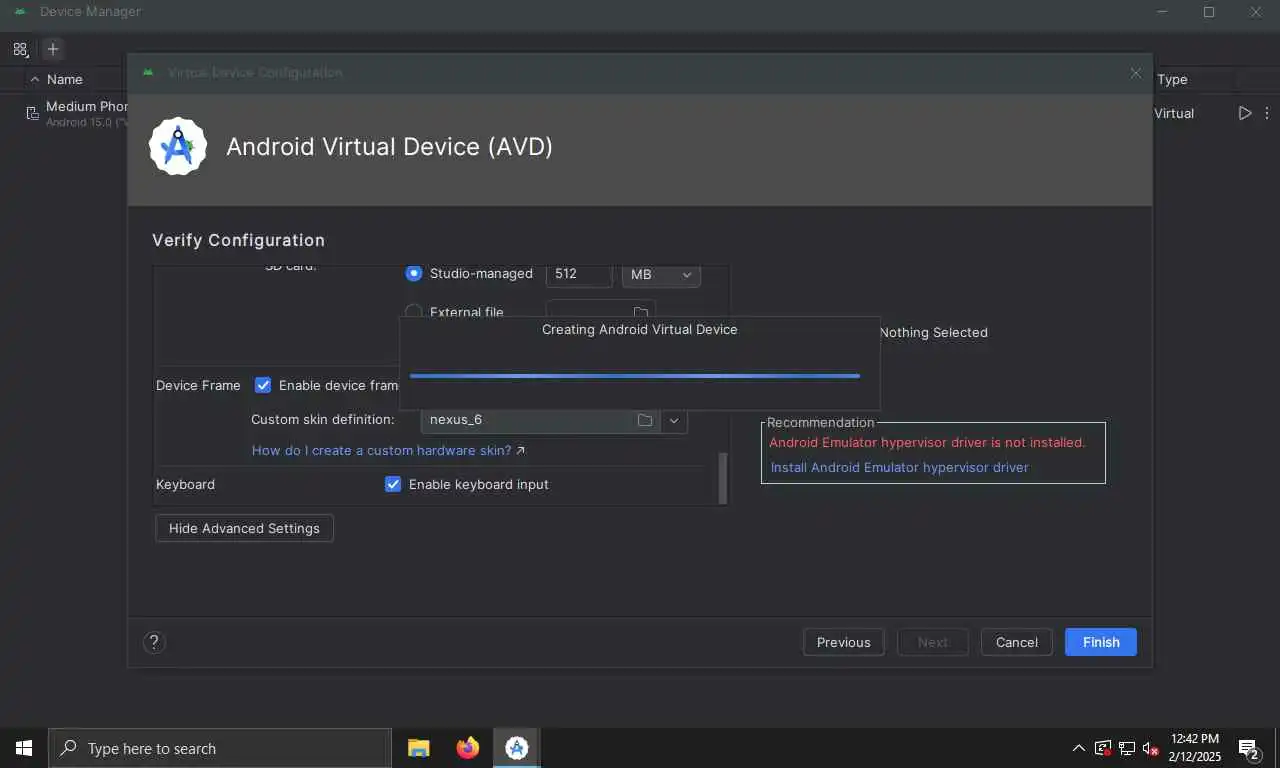Expand the nexus_6 skin dropdown arrow
The height and width of the screenshot is (768, 1280).
(674, 420)
